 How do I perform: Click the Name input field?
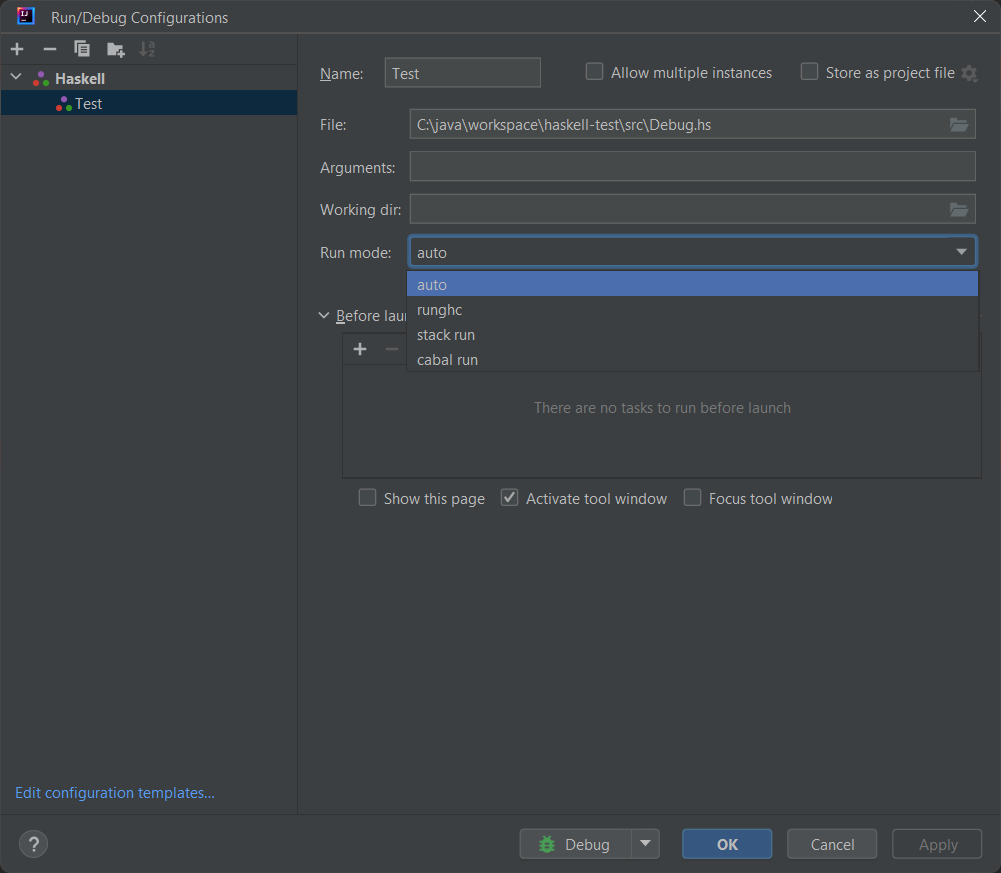pyautogui.click(x=462, y=73)
